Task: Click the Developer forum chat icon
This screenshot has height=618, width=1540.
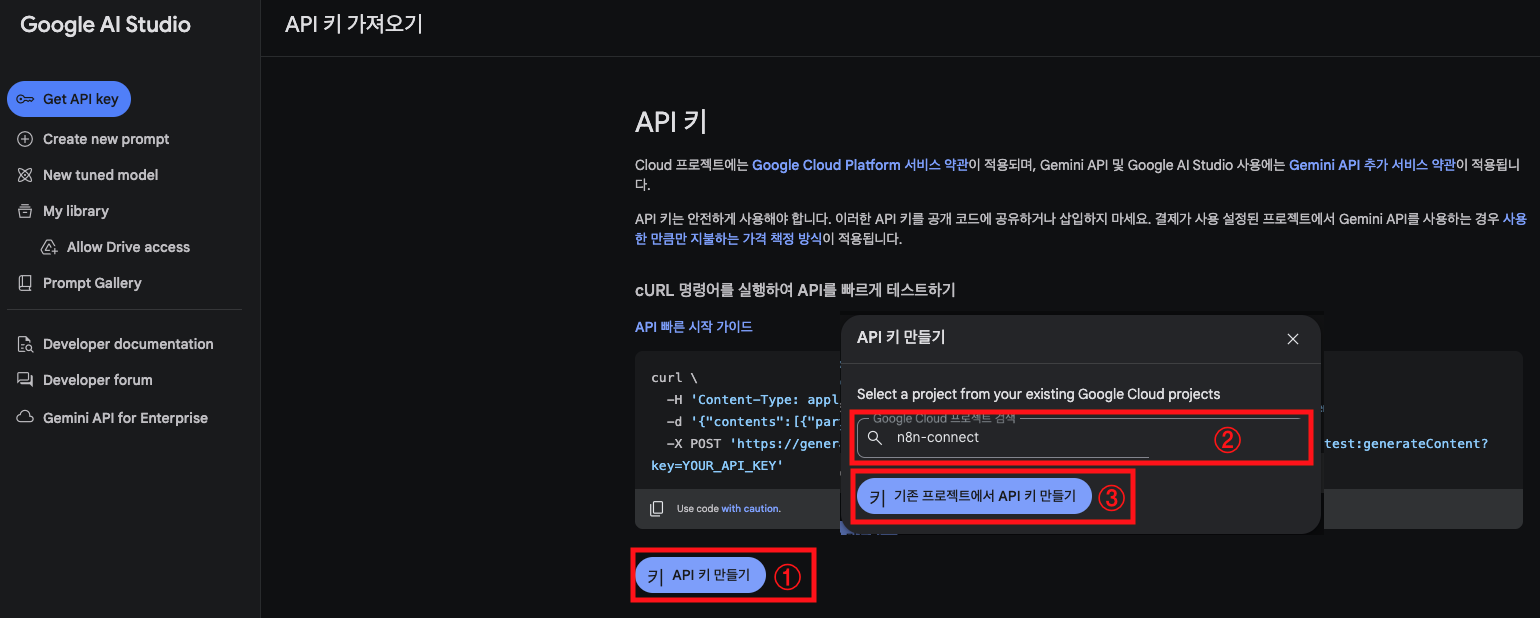Action: coord(25,380)
